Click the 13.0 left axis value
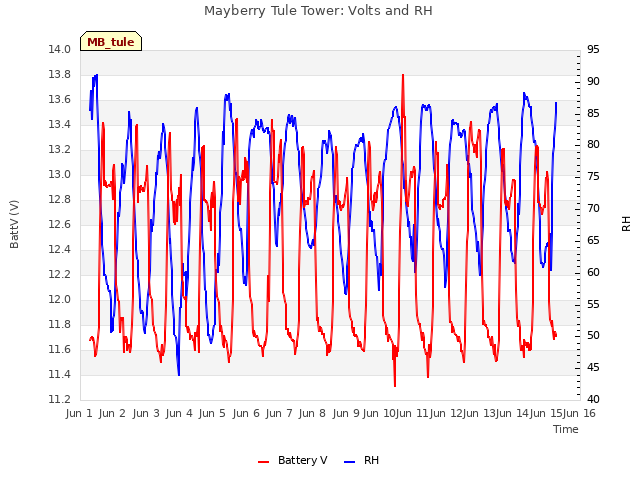The width and height of the screenshot is (640, 480). (59, 175)
